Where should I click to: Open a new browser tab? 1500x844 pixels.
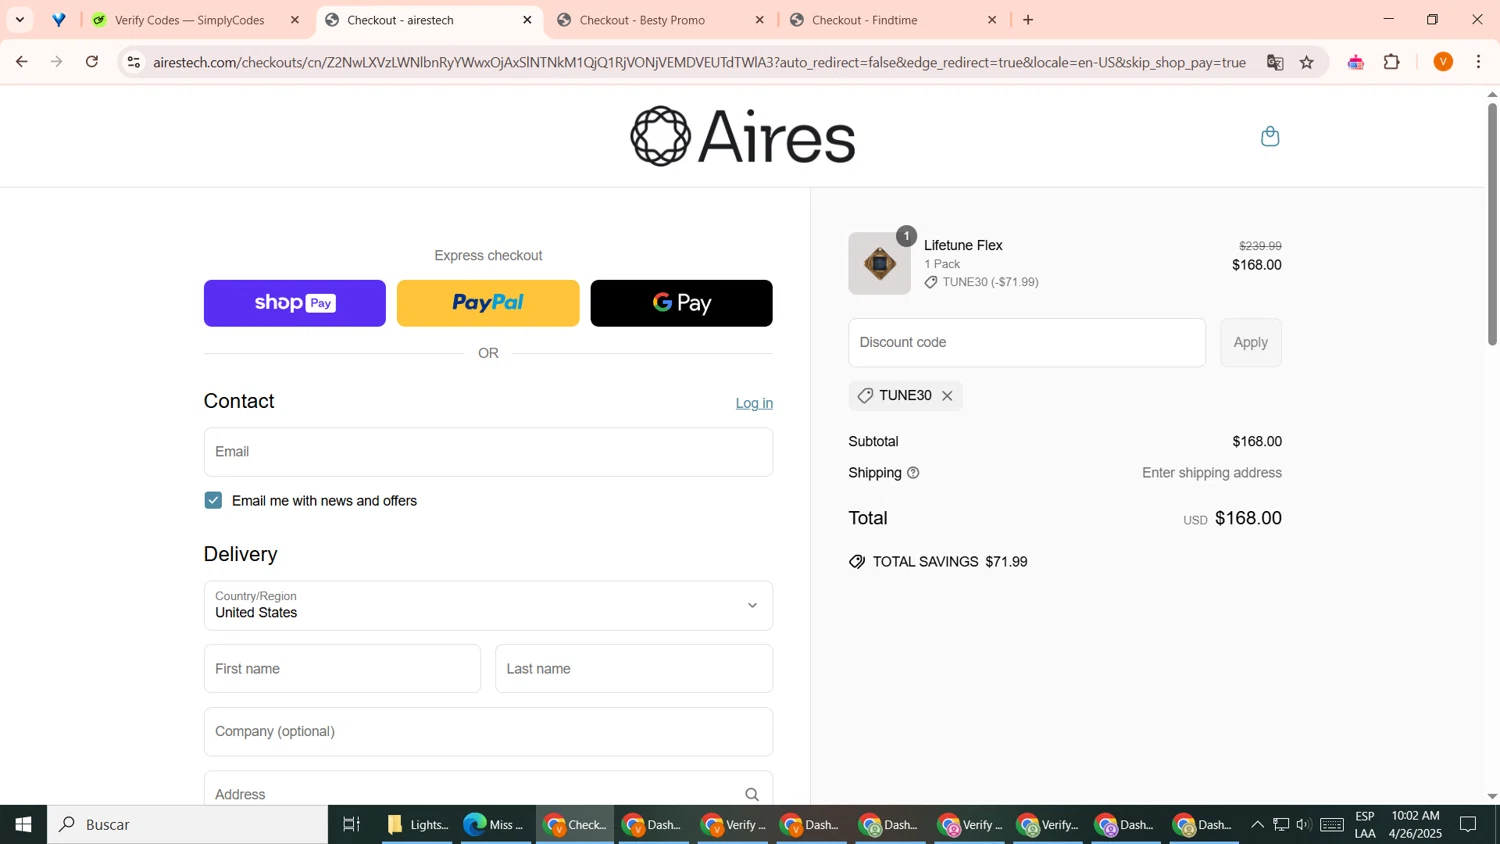tap(1028, 20)
